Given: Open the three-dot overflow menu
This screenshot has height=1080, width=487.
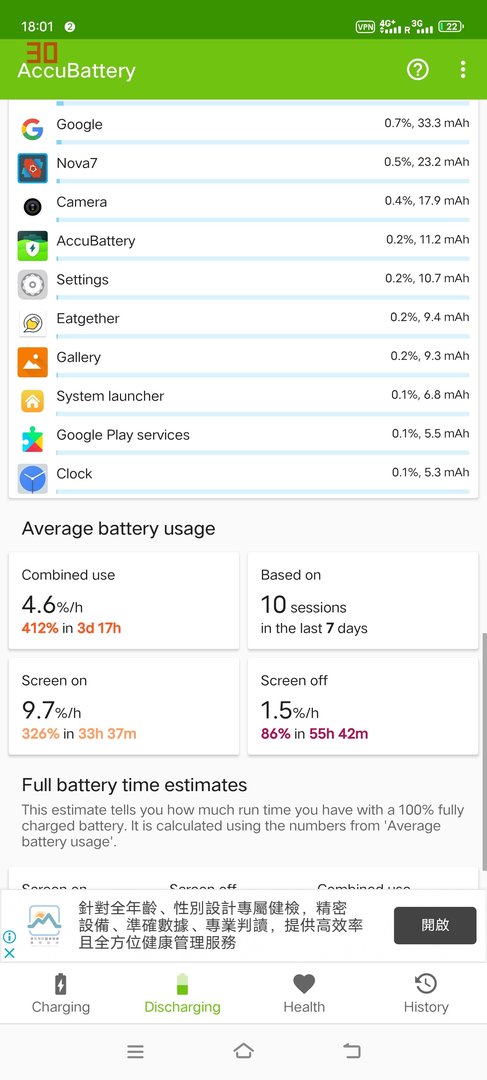Looking at the screenshot, I should (x=463, y=69).
